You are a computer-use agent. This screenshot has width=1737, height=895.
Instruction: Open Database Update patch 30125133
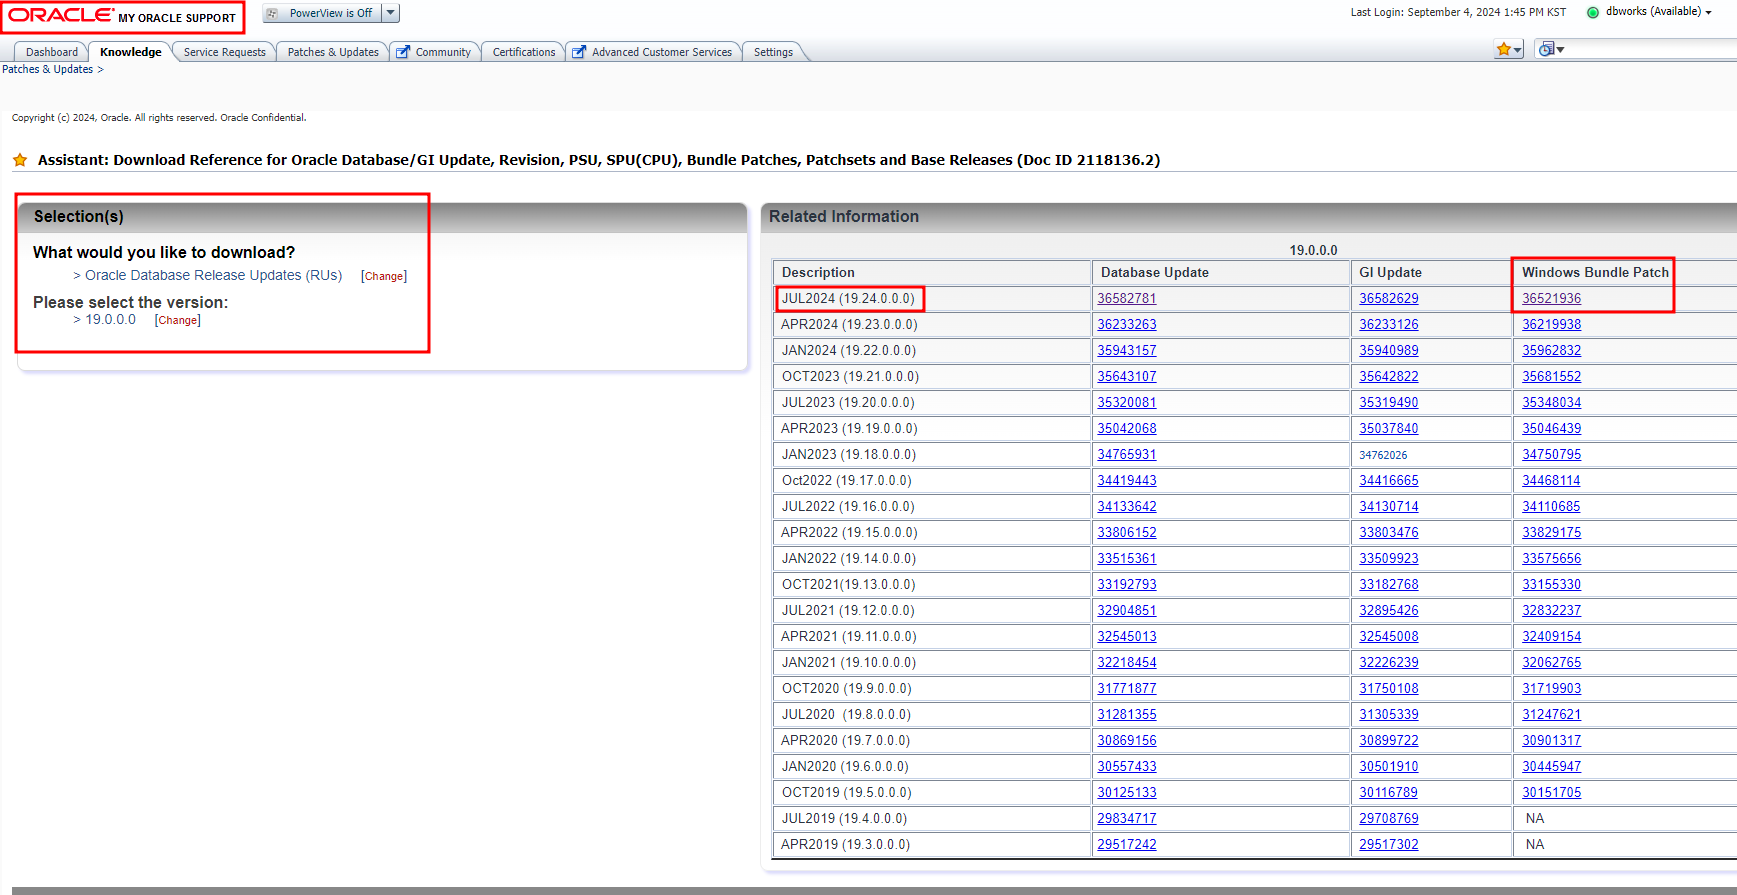point(1126,793)
